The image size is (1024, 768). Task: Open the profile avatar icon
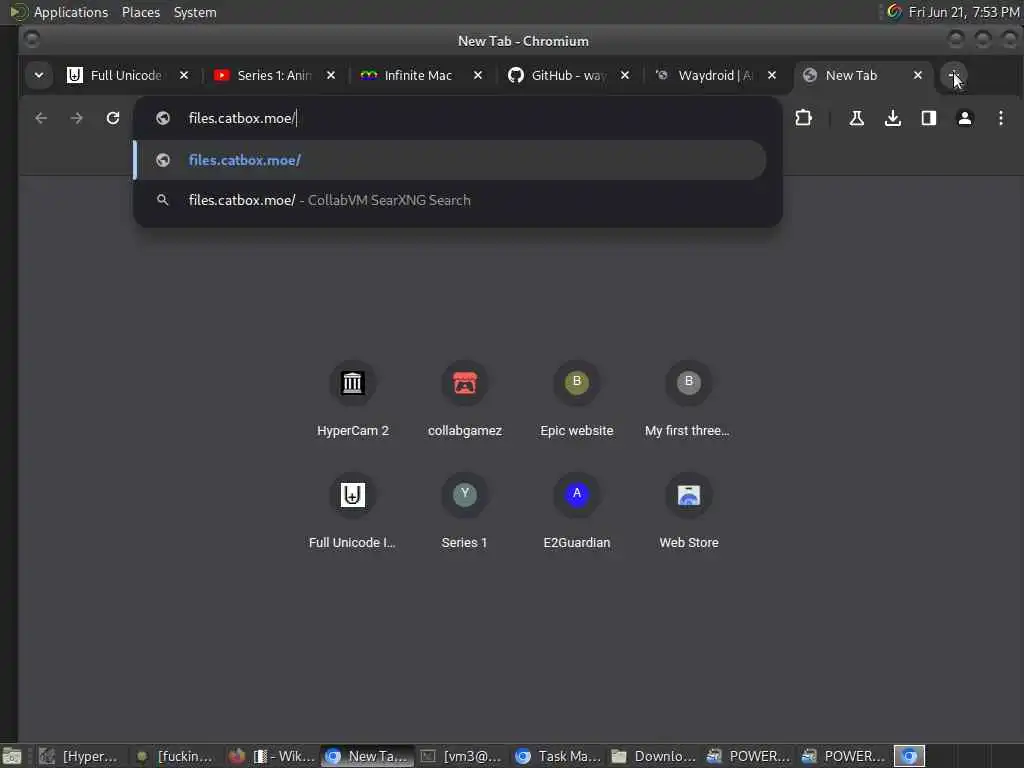(x=965, y=118)
